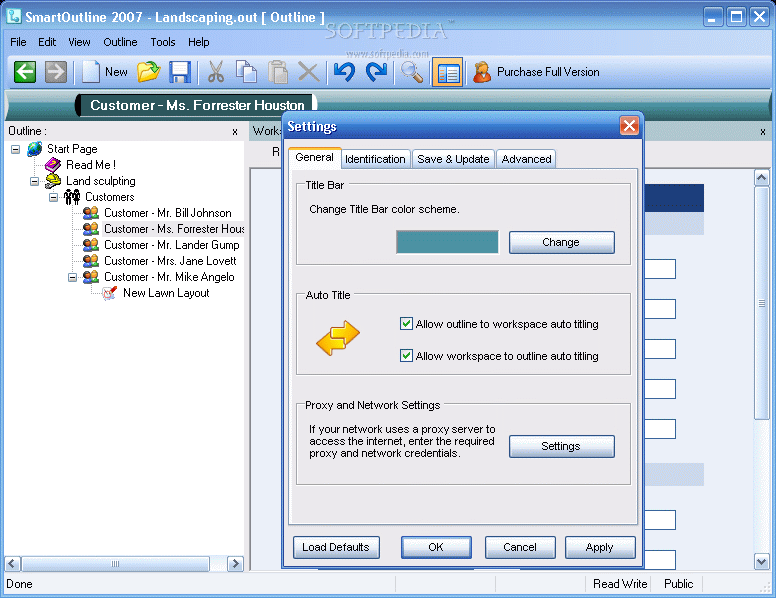776x598 pixels.
Task: Collapse the Start Page tree node
Action: coord(15,149)
